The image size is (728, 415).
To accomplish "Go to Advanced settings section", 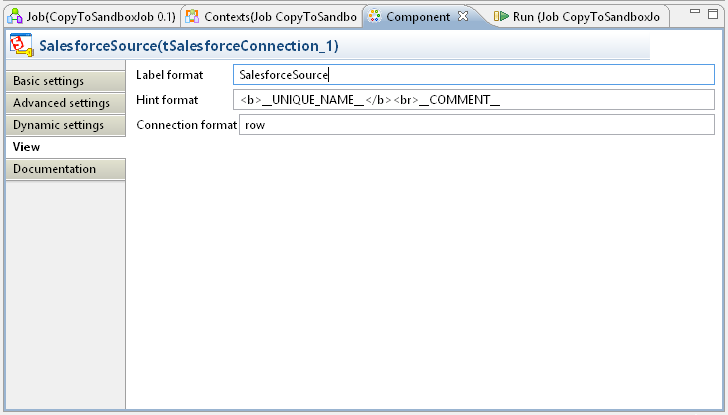I will coord(63,103).
